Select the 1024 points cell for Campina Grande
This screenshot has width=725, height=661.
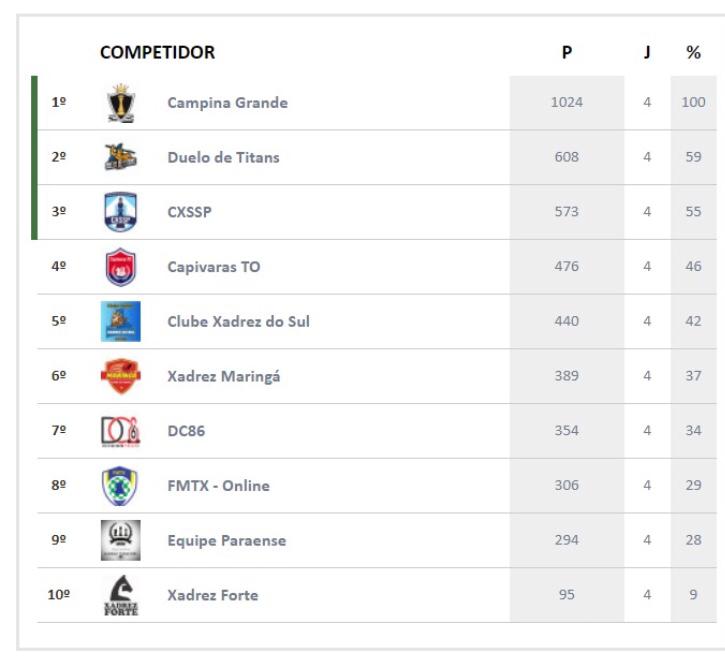tap(567, 103)
